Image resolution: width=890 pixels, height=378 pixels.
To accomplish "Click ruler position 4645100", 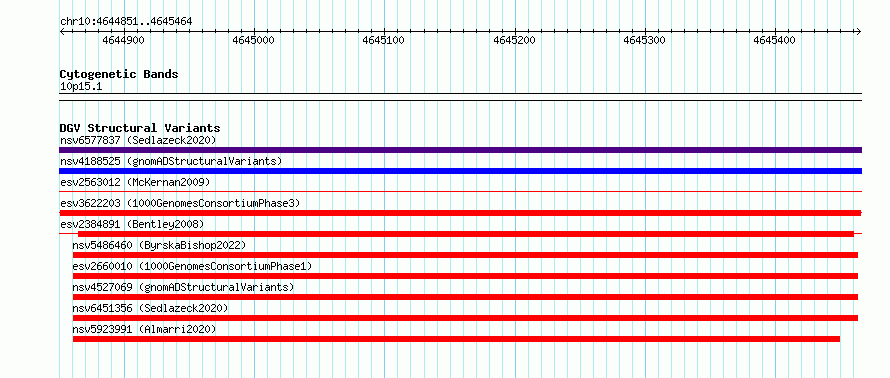I will 384,40.
